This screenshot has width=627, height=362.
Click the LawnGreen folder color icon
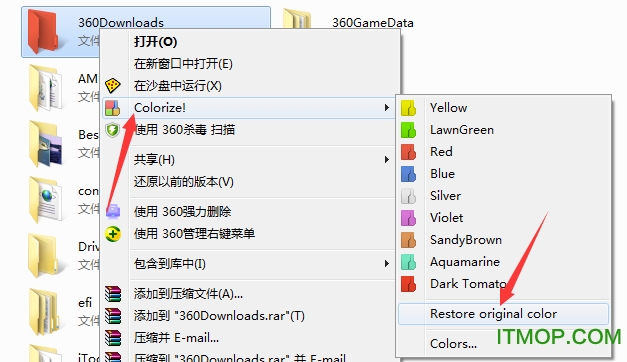(x=408, y=130)
